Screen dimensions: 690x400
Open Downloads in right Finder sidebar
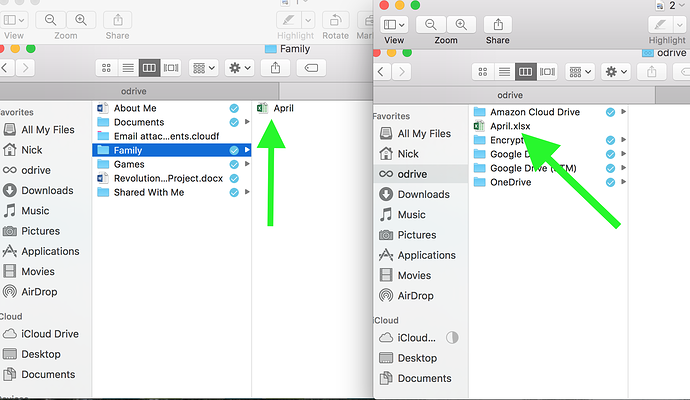415,194
